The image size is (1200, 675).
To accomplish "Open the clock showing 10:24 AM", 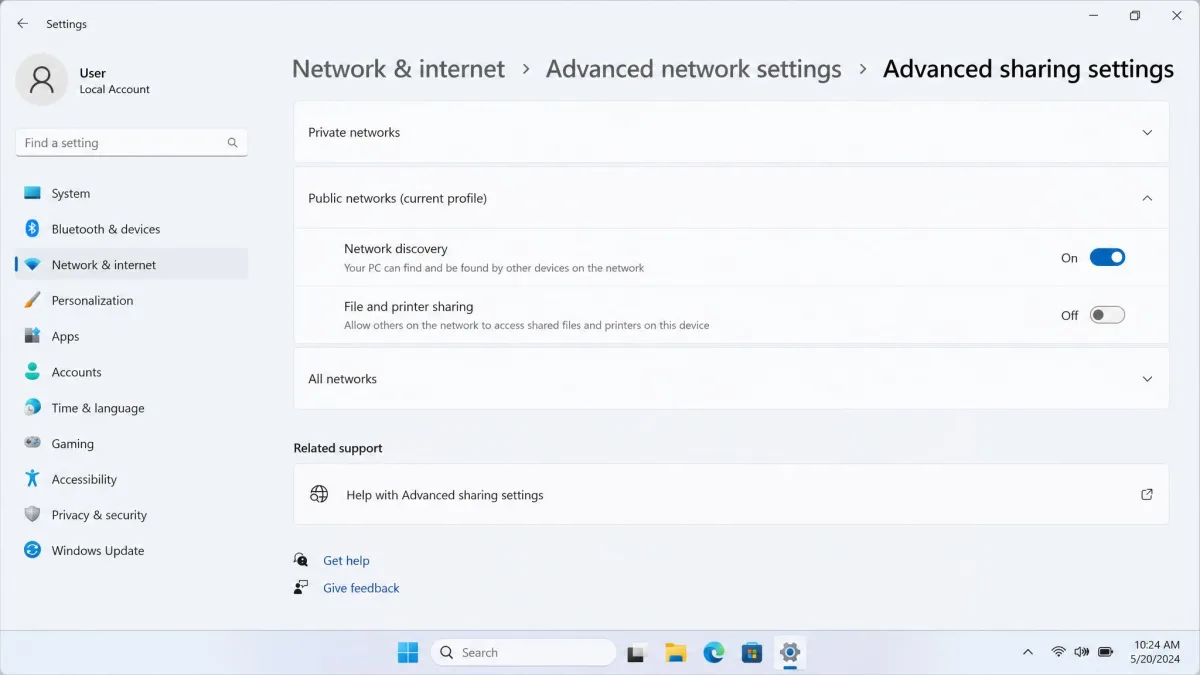I will [x=1157, y=652].
